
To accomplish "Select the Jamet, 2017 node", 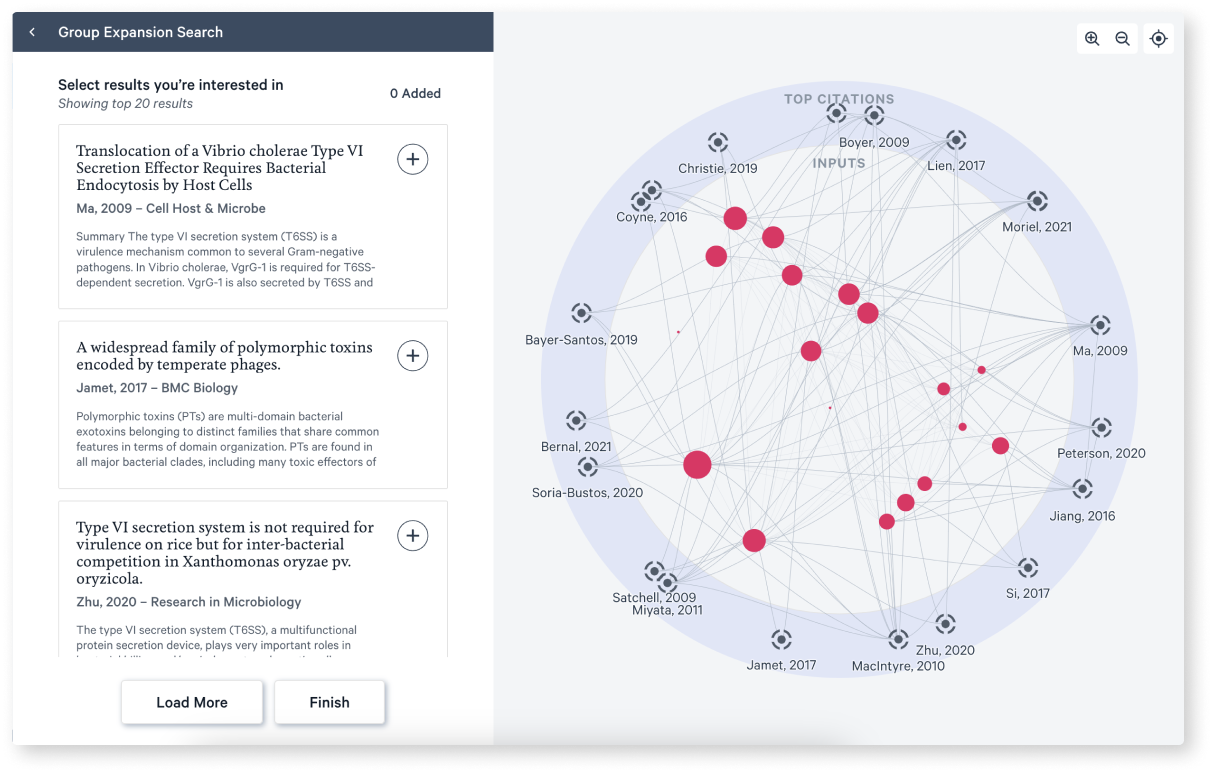I will click(x=781, y=637).
